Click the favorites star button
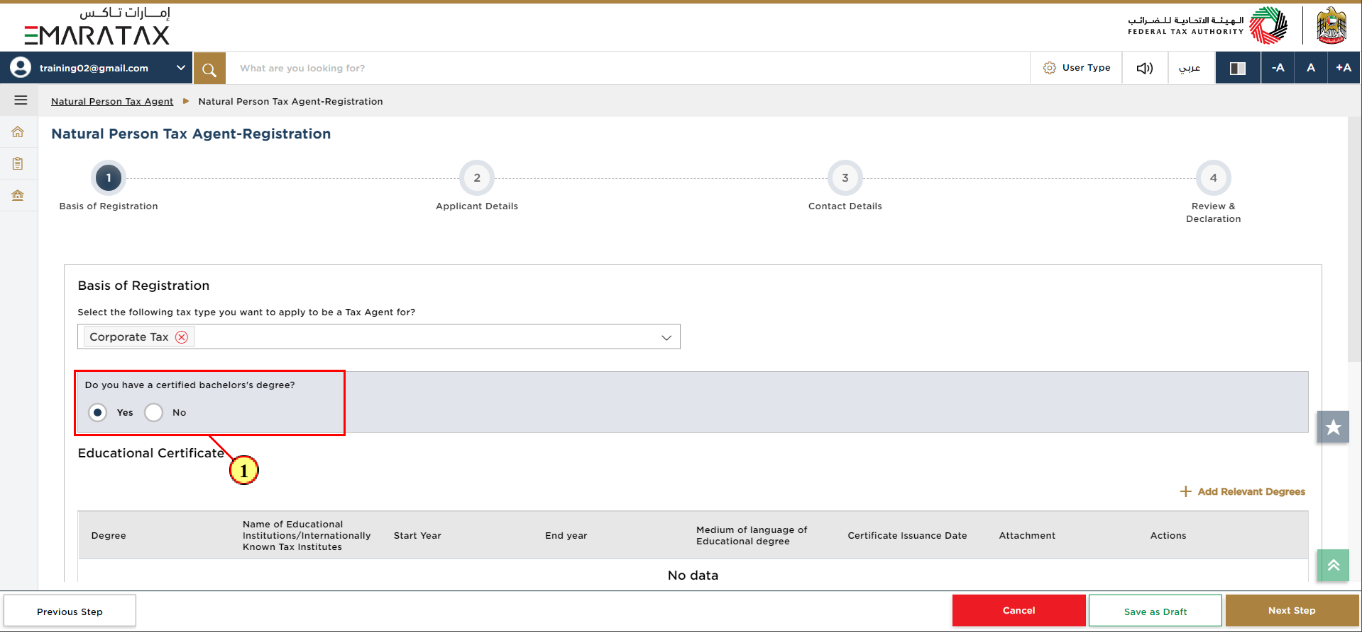Image resolution: width=1366 pixels, height=637 pixels. point(1333,427)
